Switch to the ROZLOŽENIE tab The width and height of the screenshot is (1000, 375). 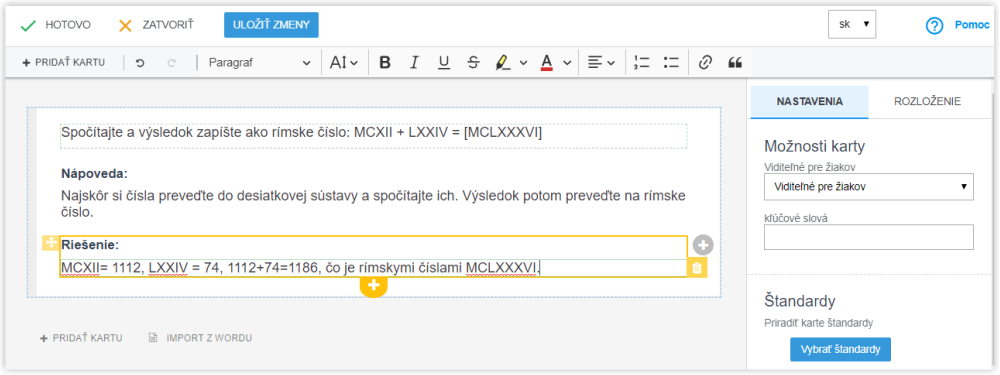(927, 101)
